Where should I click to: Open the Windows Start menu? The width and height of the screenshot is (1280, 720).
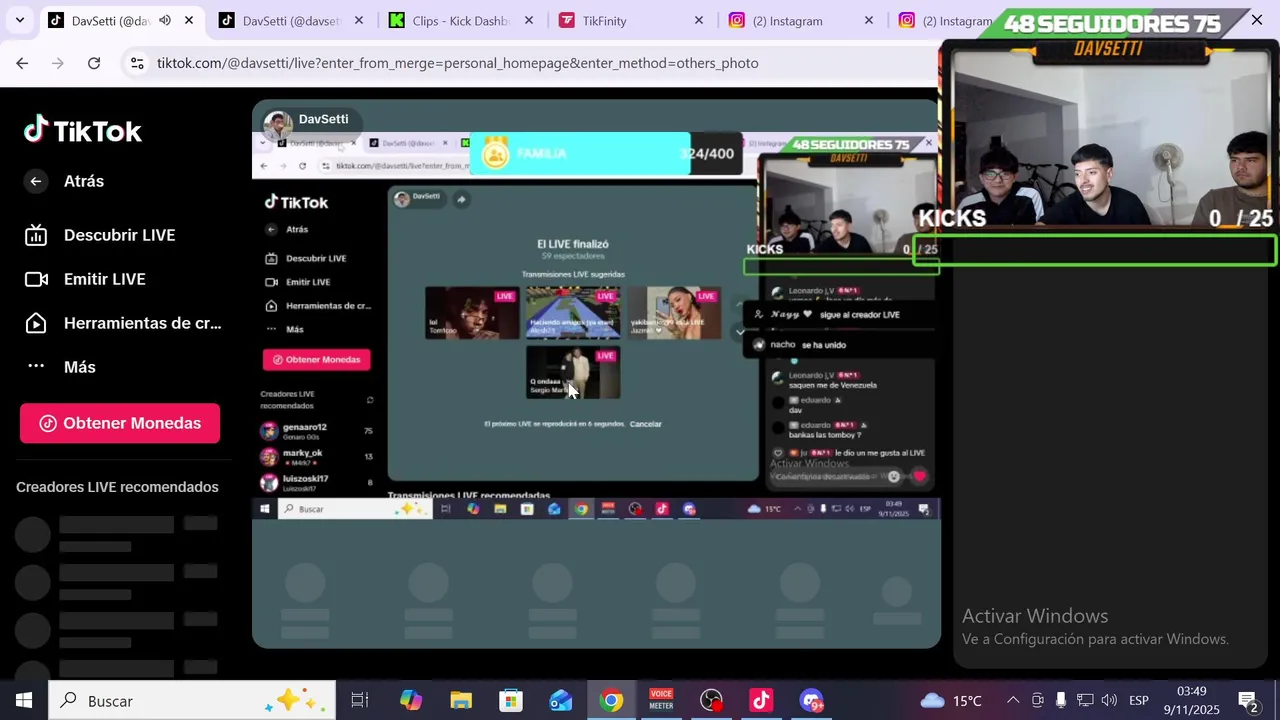(x=24, y=700)
